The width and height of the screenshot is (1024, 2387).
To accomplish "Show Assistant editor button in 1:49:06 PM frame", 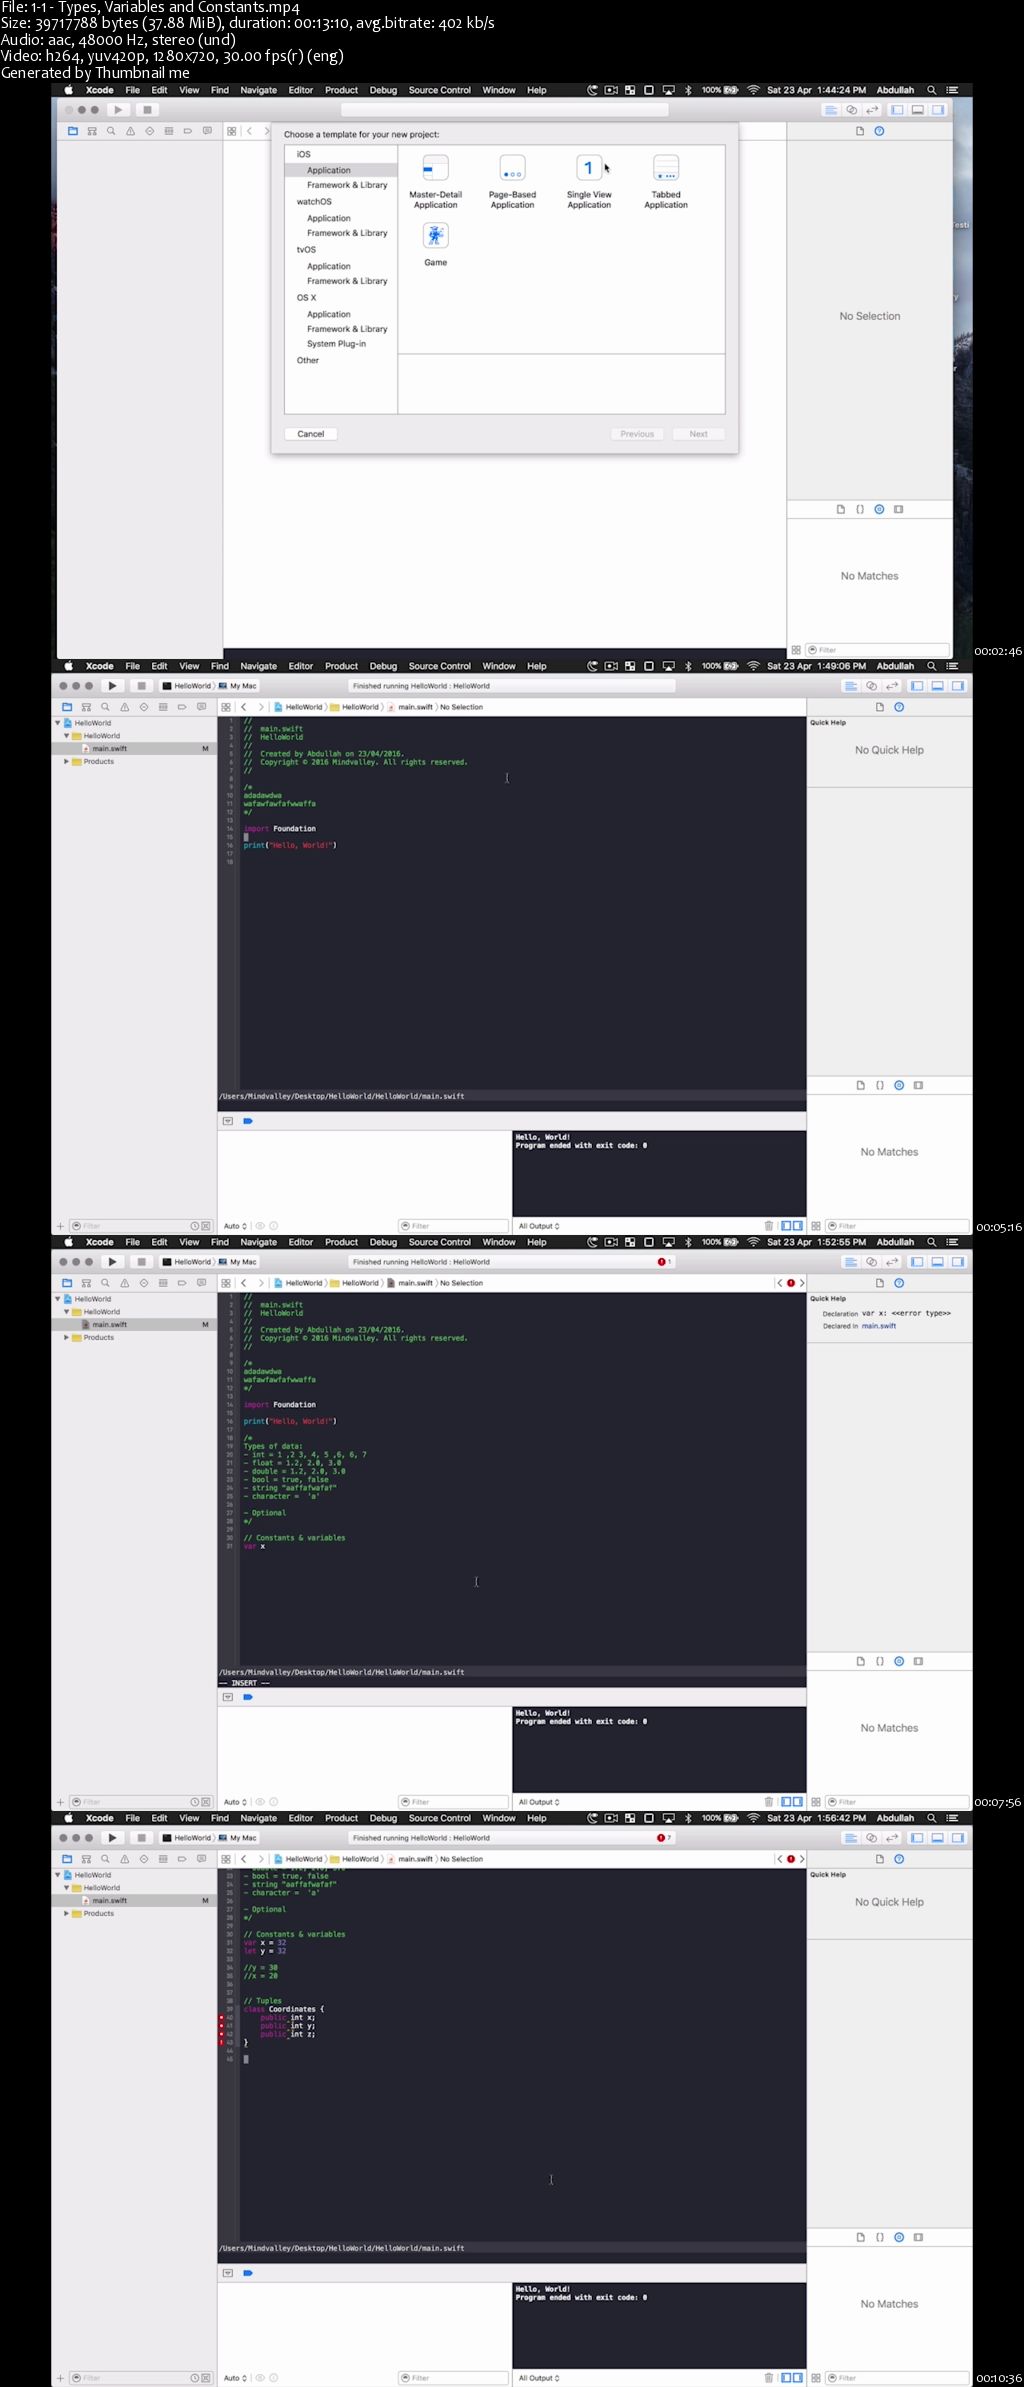I will [x=871, y=686].
